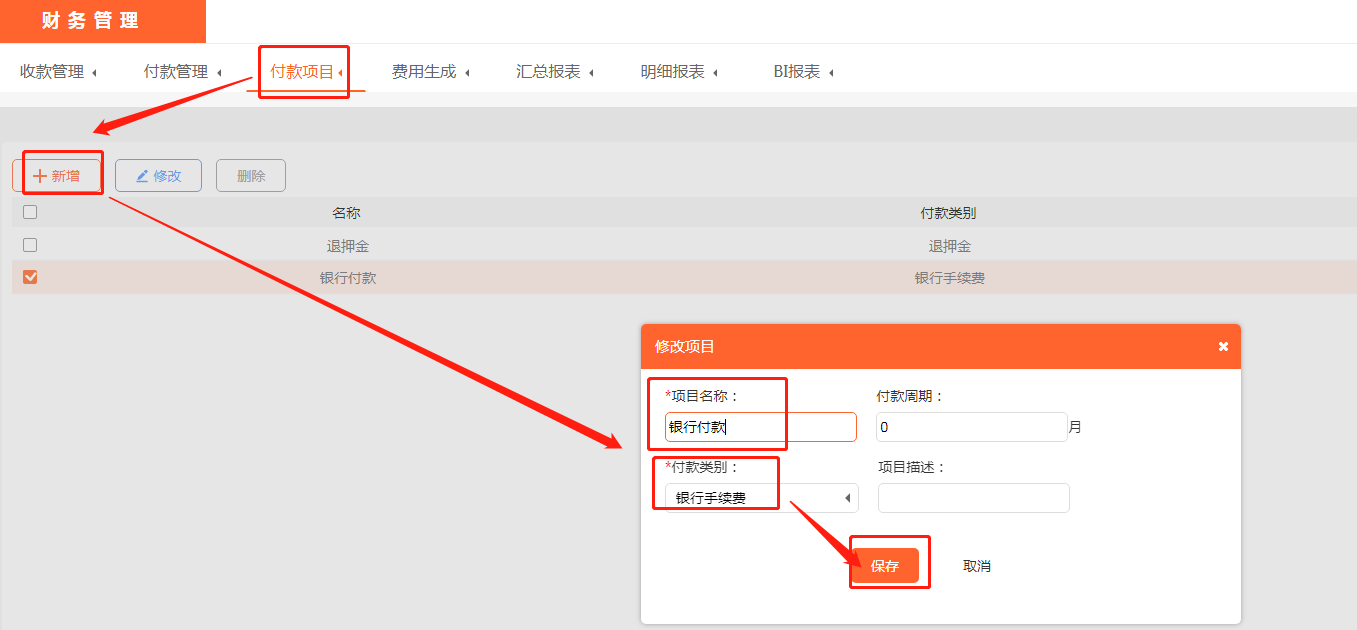Open the 付款项目 tab
Viewport: 1357px width, 630px height.
click(x=302, y=72)
